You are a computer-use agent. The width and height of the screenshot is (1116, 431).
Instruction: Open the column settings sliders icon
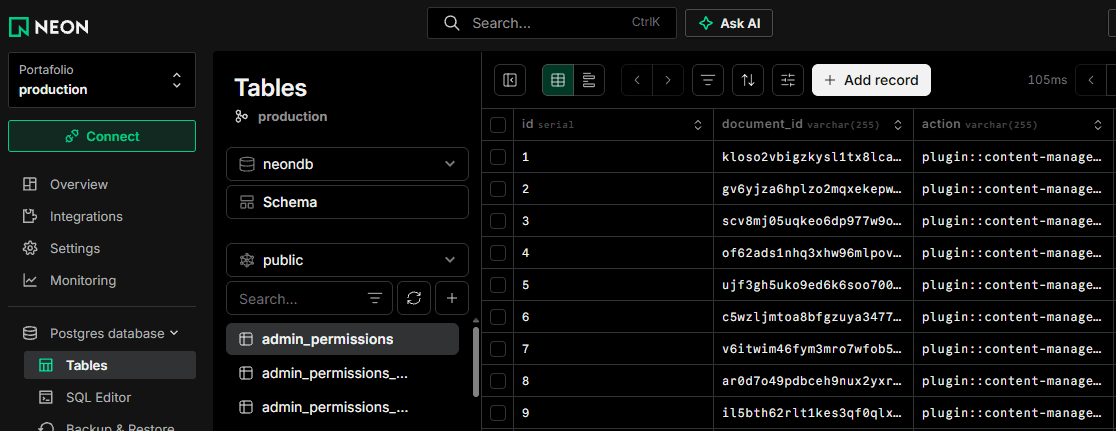tap(788, 80)
